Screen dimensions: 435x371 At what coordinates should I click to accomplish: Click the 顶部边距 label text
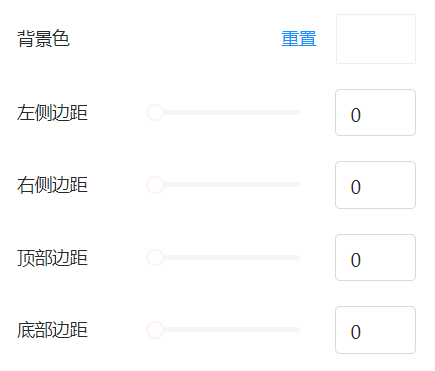tap(52, 258)
